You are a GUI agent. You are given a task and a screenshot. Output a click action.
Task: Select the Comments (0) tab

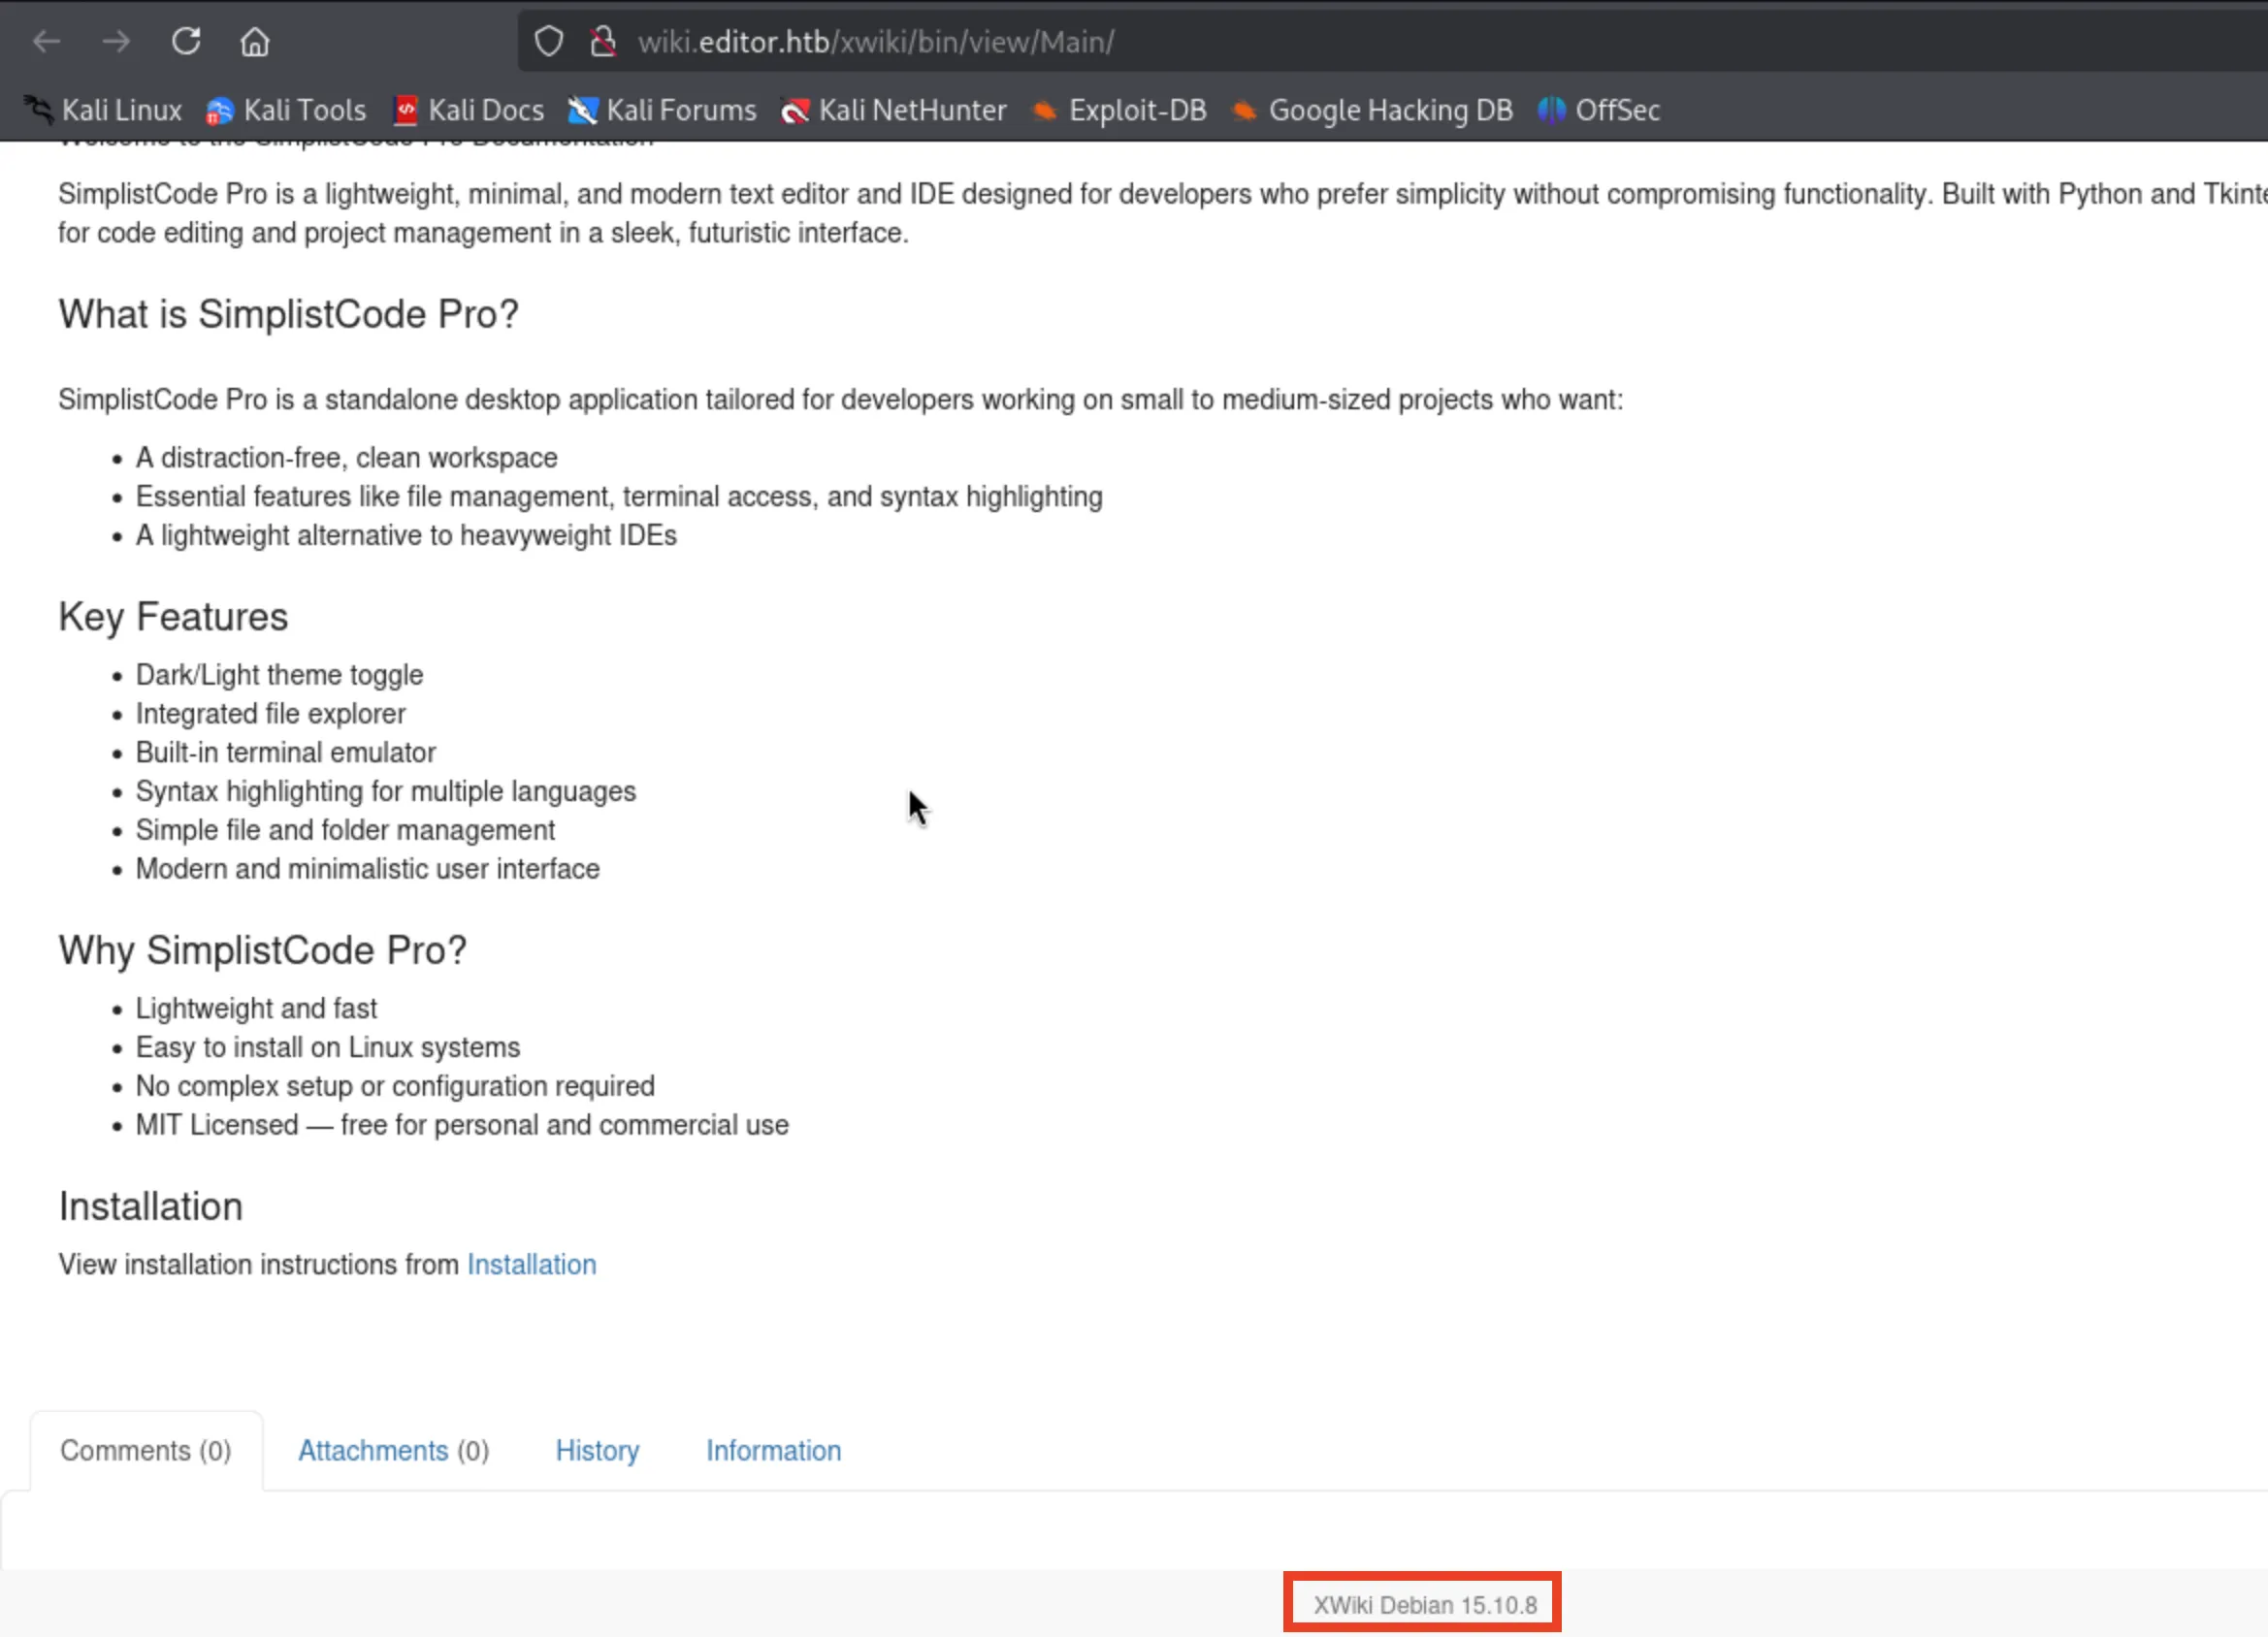(146, 1450)
